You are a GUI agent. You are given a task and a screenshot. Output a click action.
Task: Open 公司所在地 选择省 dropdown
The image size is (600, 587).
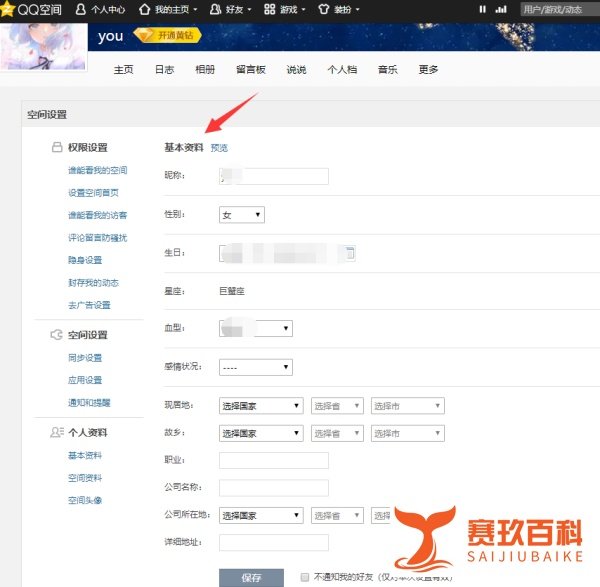(x=337, y=515)
